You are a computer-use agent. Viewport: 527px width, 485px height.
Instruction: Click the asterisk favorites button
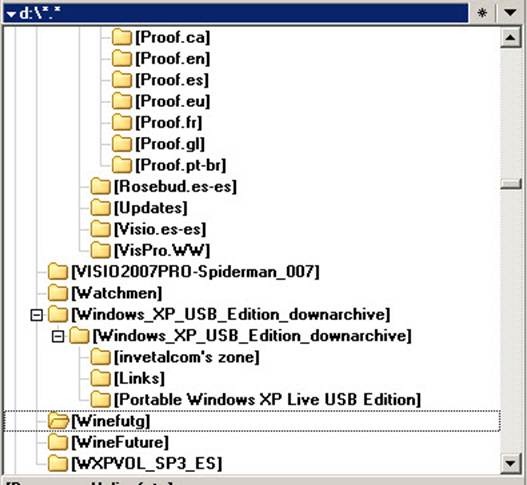tap(482, 13)
